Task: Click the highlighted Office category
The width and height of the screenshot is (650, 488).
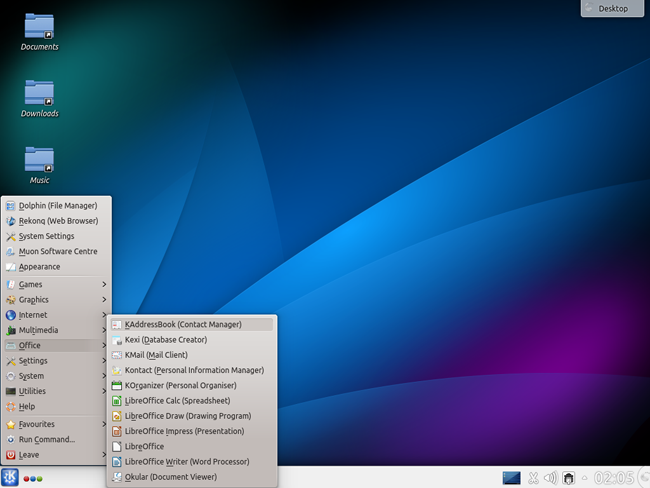Action: point(56,345)
